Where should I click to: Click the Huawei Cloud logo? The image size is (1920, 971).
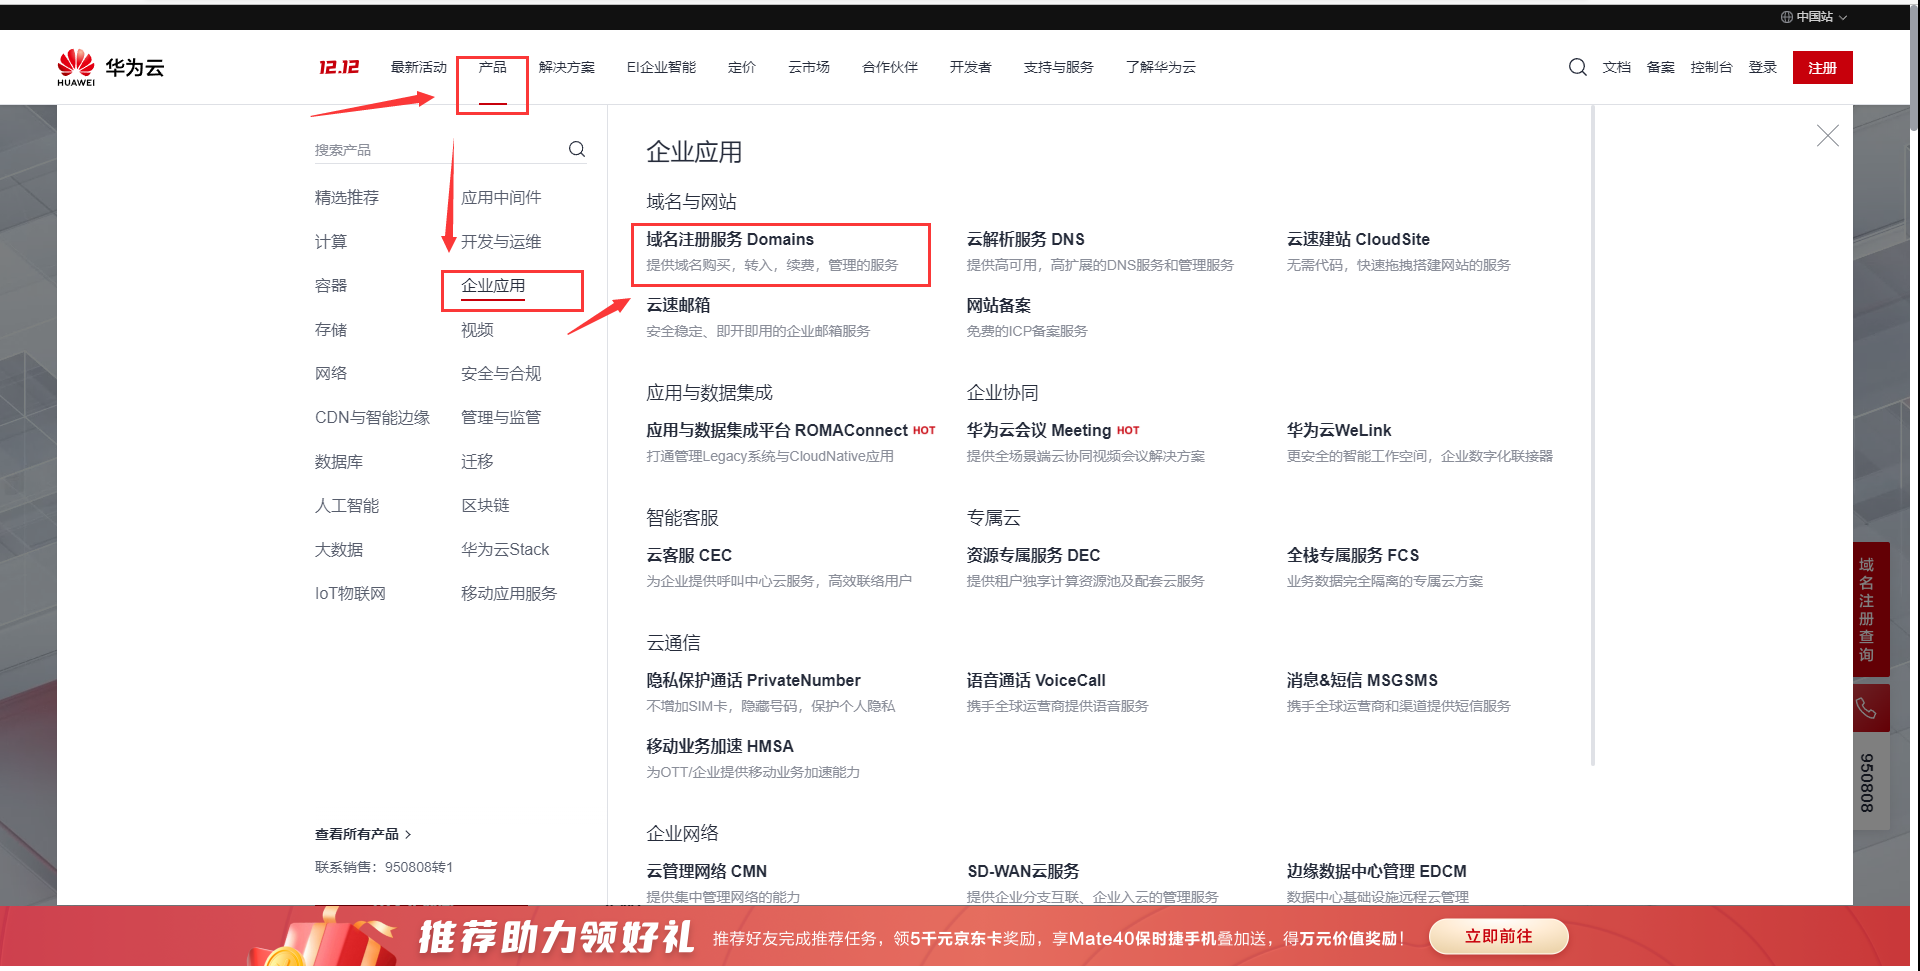[110, 67]
